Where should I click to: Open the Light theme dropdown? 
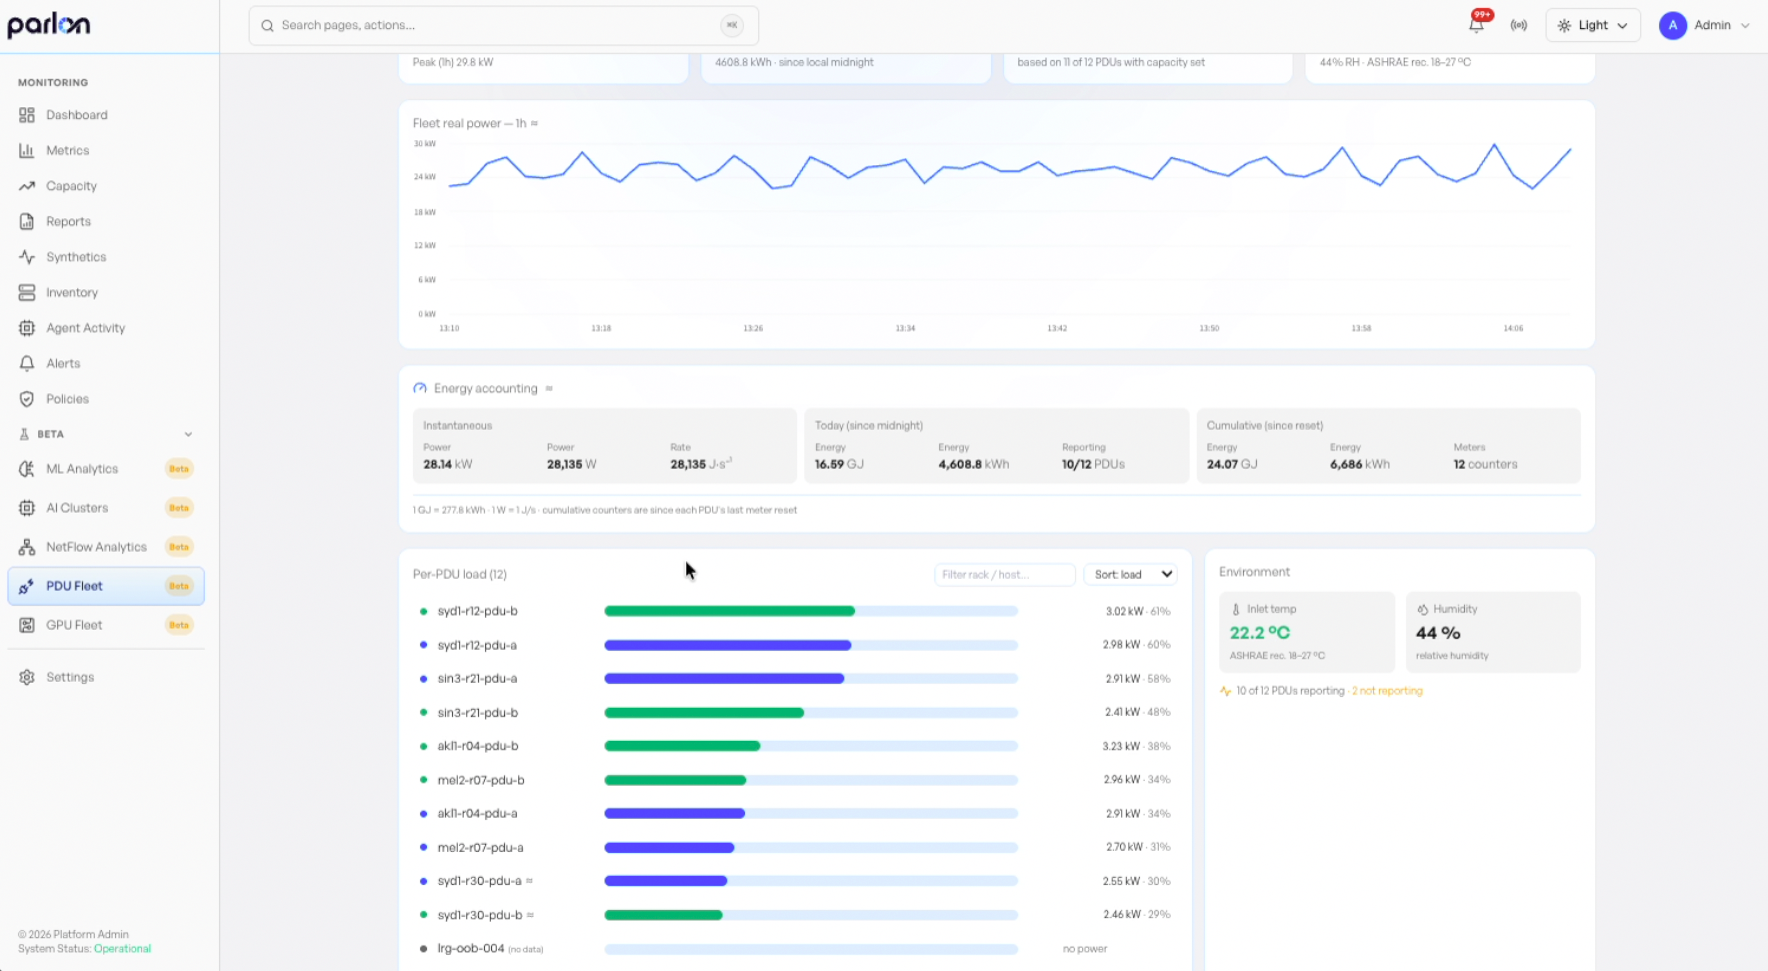[1593, 25]
